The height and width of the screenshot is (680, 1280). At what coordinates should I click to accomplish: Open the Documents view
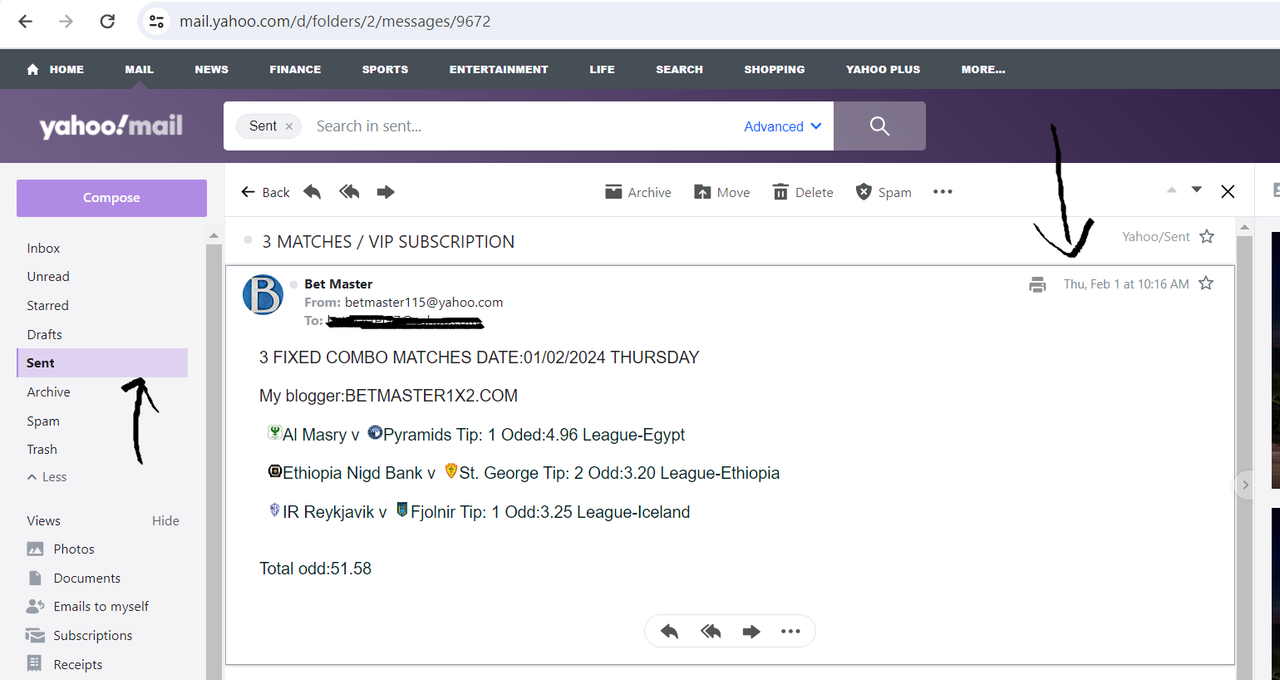(x=73, y=578)
